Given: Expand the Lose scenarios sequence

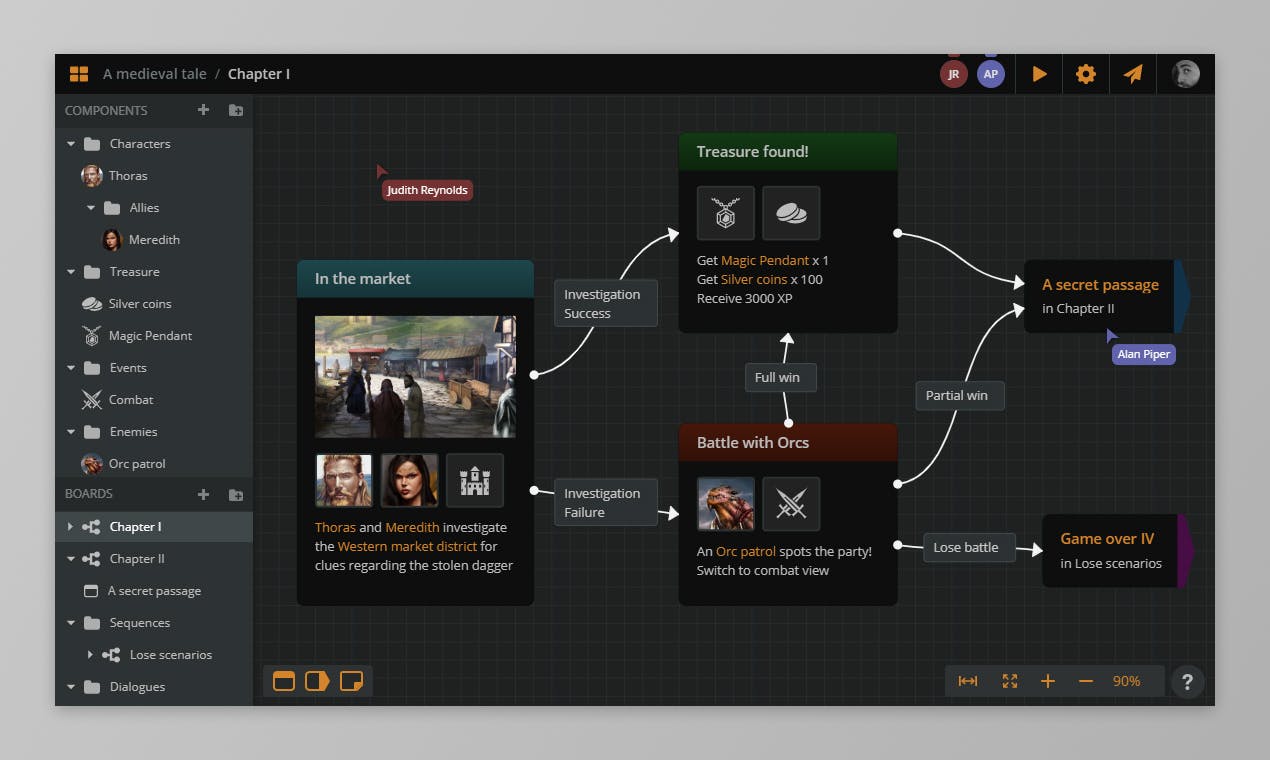Looking at the screenshot, I should [x=90, y=655].
